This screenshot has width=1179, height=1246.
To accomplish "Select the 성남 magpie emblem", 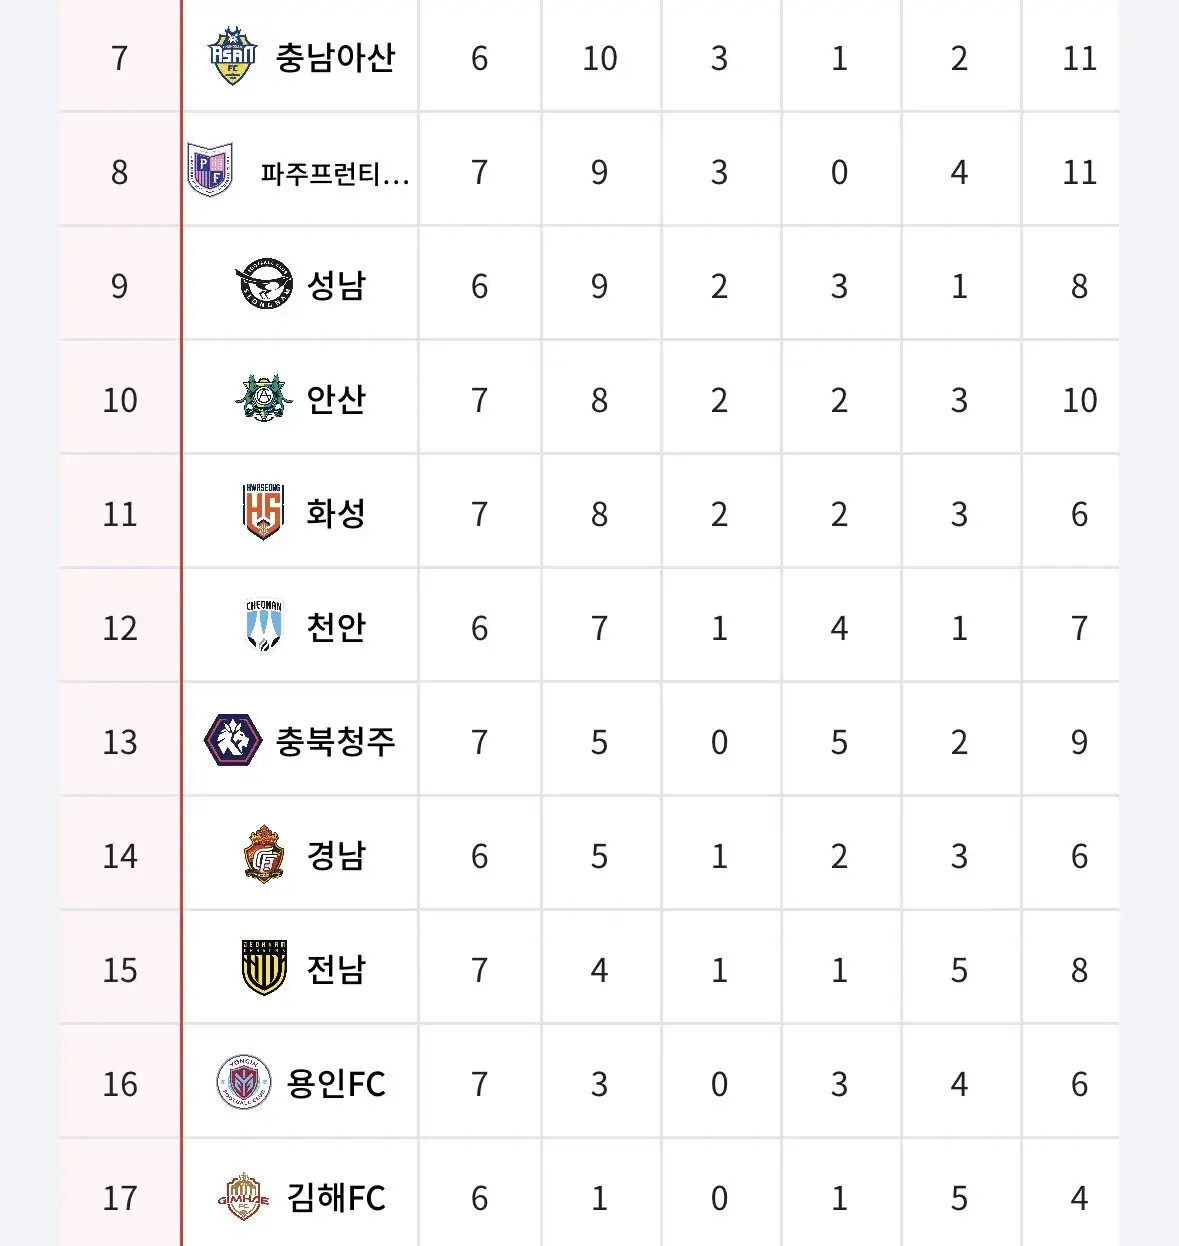I will pos(264,285).
